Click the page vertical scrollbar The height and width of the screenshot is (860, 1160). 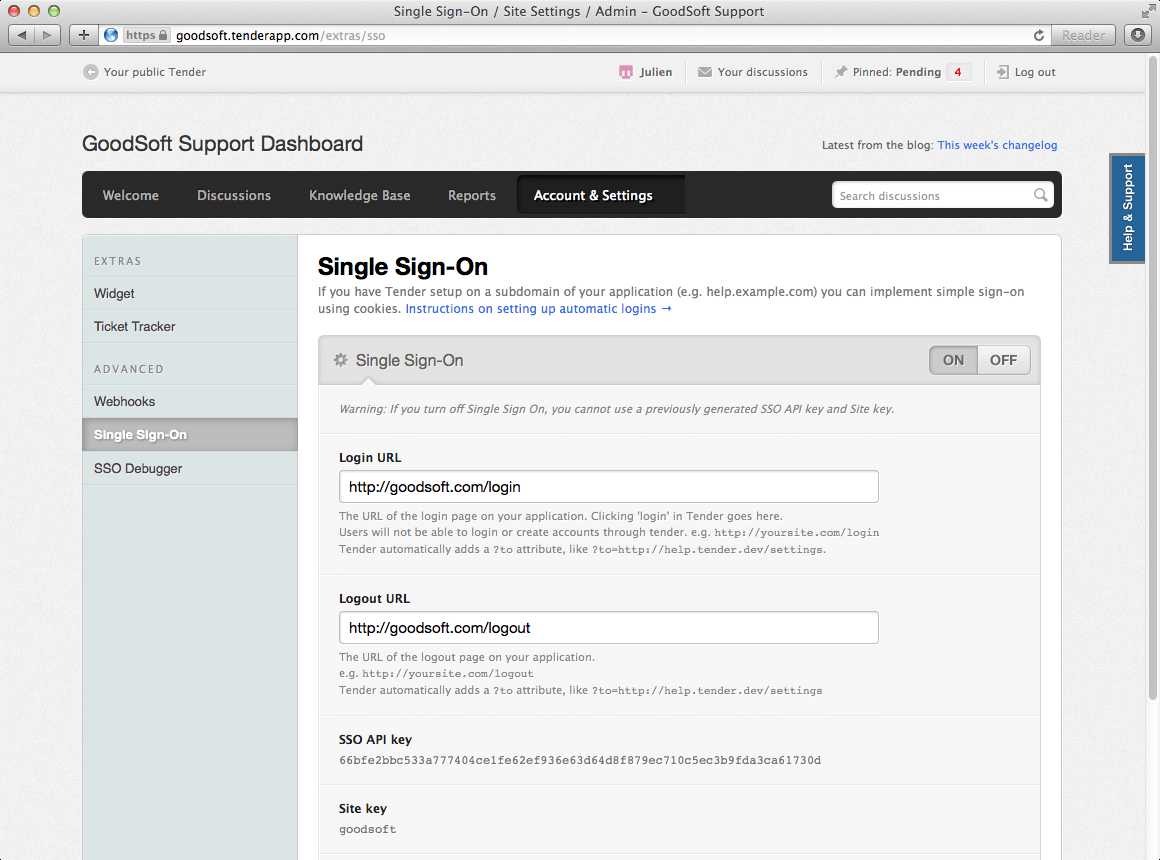pos(1152,377)
